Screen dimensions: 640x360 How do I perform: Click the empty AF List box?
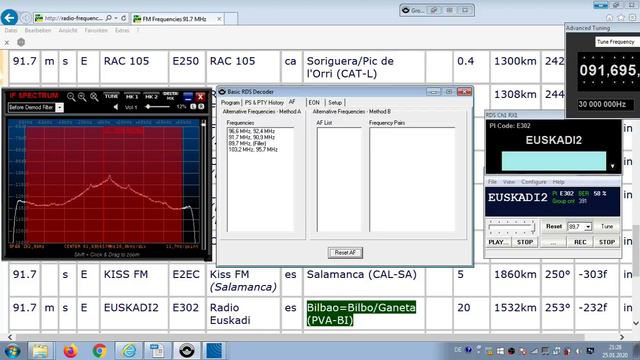coord(339,180)
